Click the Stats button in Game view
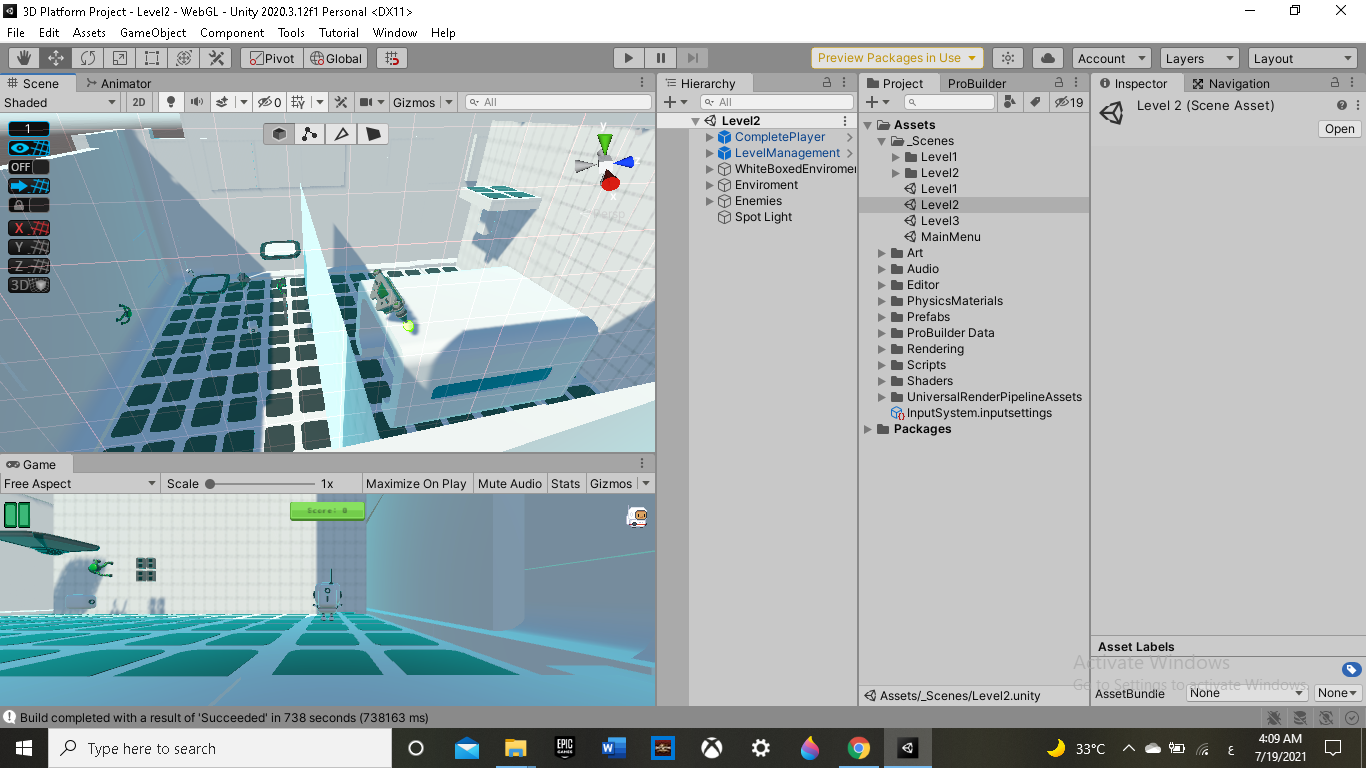This screenshot has height=768, width=1366. pyautogui.click(x=565, y=484)
